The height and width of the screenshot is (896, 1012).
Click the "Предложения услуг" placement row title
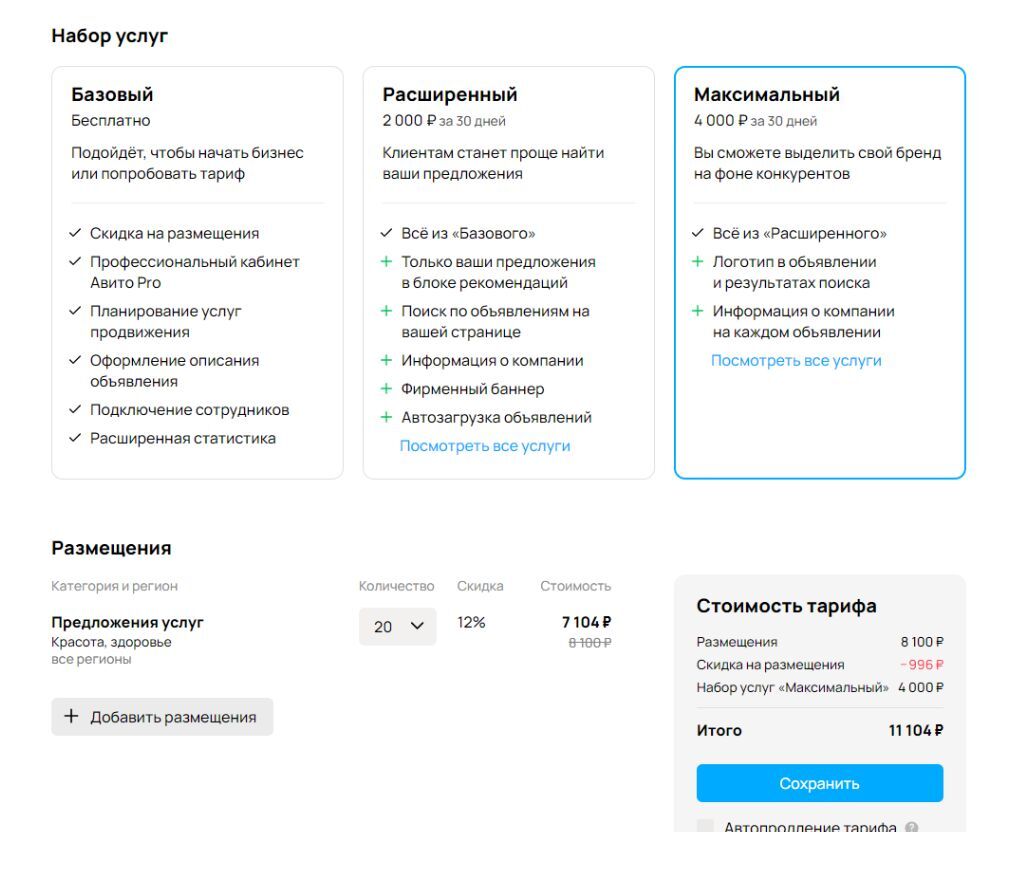point(127,622)
